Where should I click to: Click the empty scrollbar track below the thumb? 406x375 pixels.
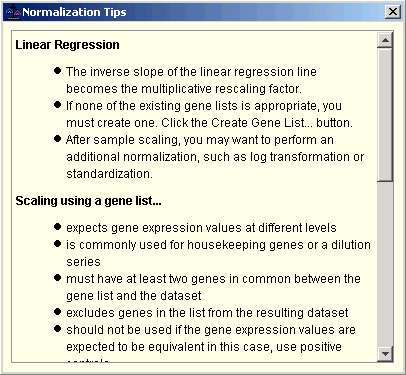(x=385, y=264)
